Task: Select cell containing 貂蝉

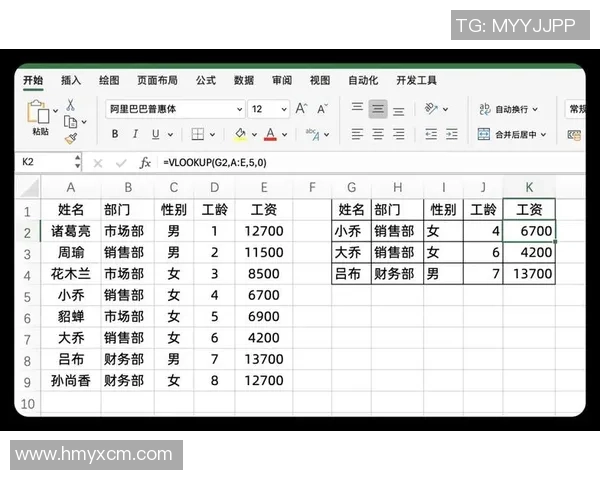Action: click(x=71, y=317)
